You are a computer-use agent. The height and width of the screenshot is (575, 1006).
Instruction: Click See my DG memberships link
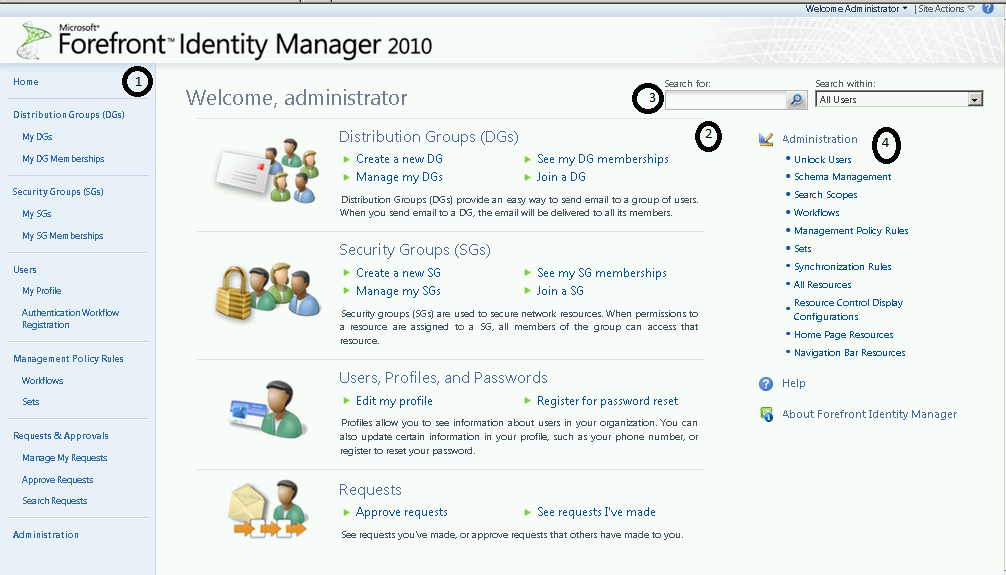[602, 159]
